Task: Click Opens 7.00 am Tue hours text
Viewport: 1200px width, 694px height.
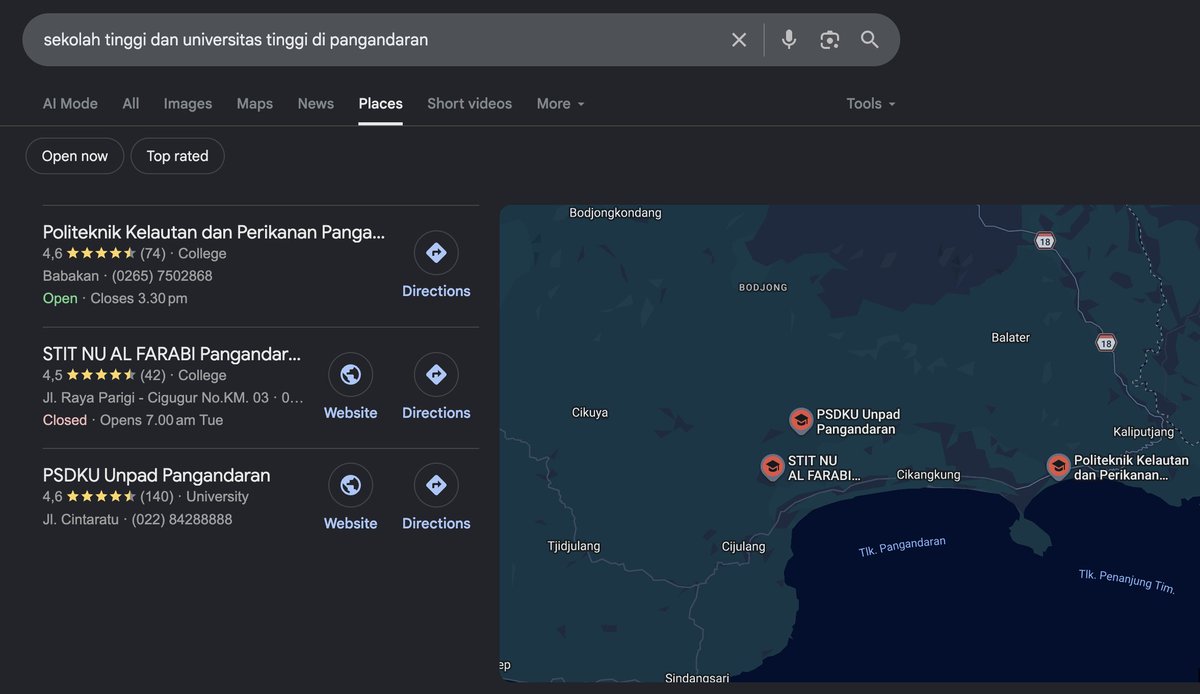Action: coord(162,420)
